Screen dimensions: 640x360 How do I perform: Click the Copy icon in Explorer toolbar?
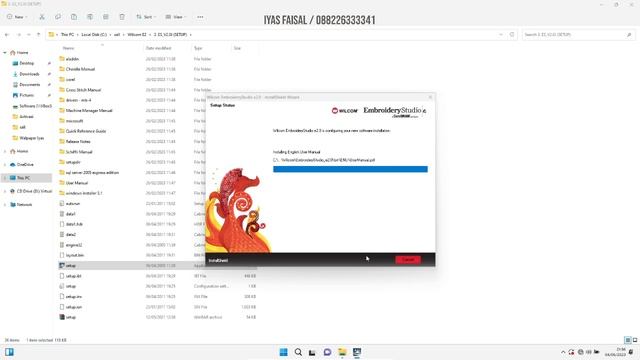point(58,17)
